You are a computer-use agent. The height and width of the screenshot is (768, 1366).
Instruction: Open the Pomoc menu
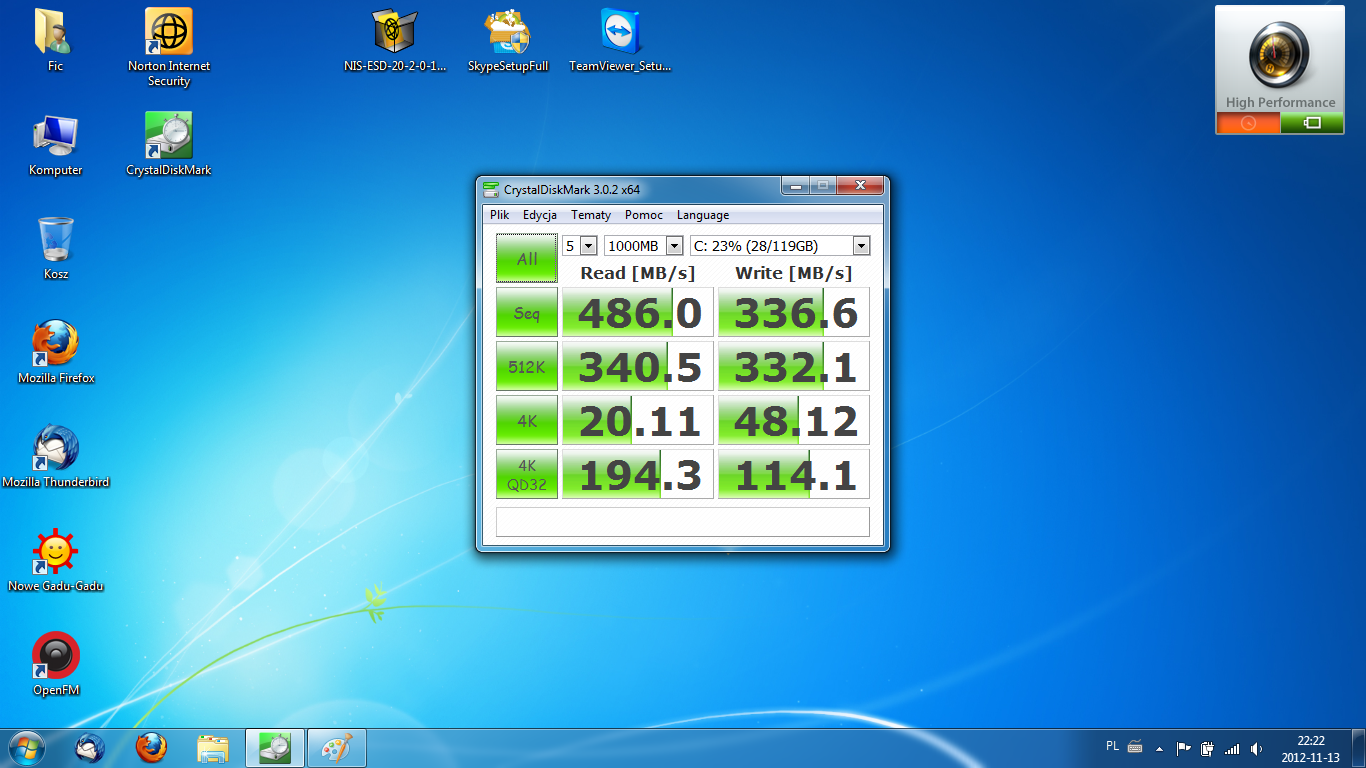(644, 215)
